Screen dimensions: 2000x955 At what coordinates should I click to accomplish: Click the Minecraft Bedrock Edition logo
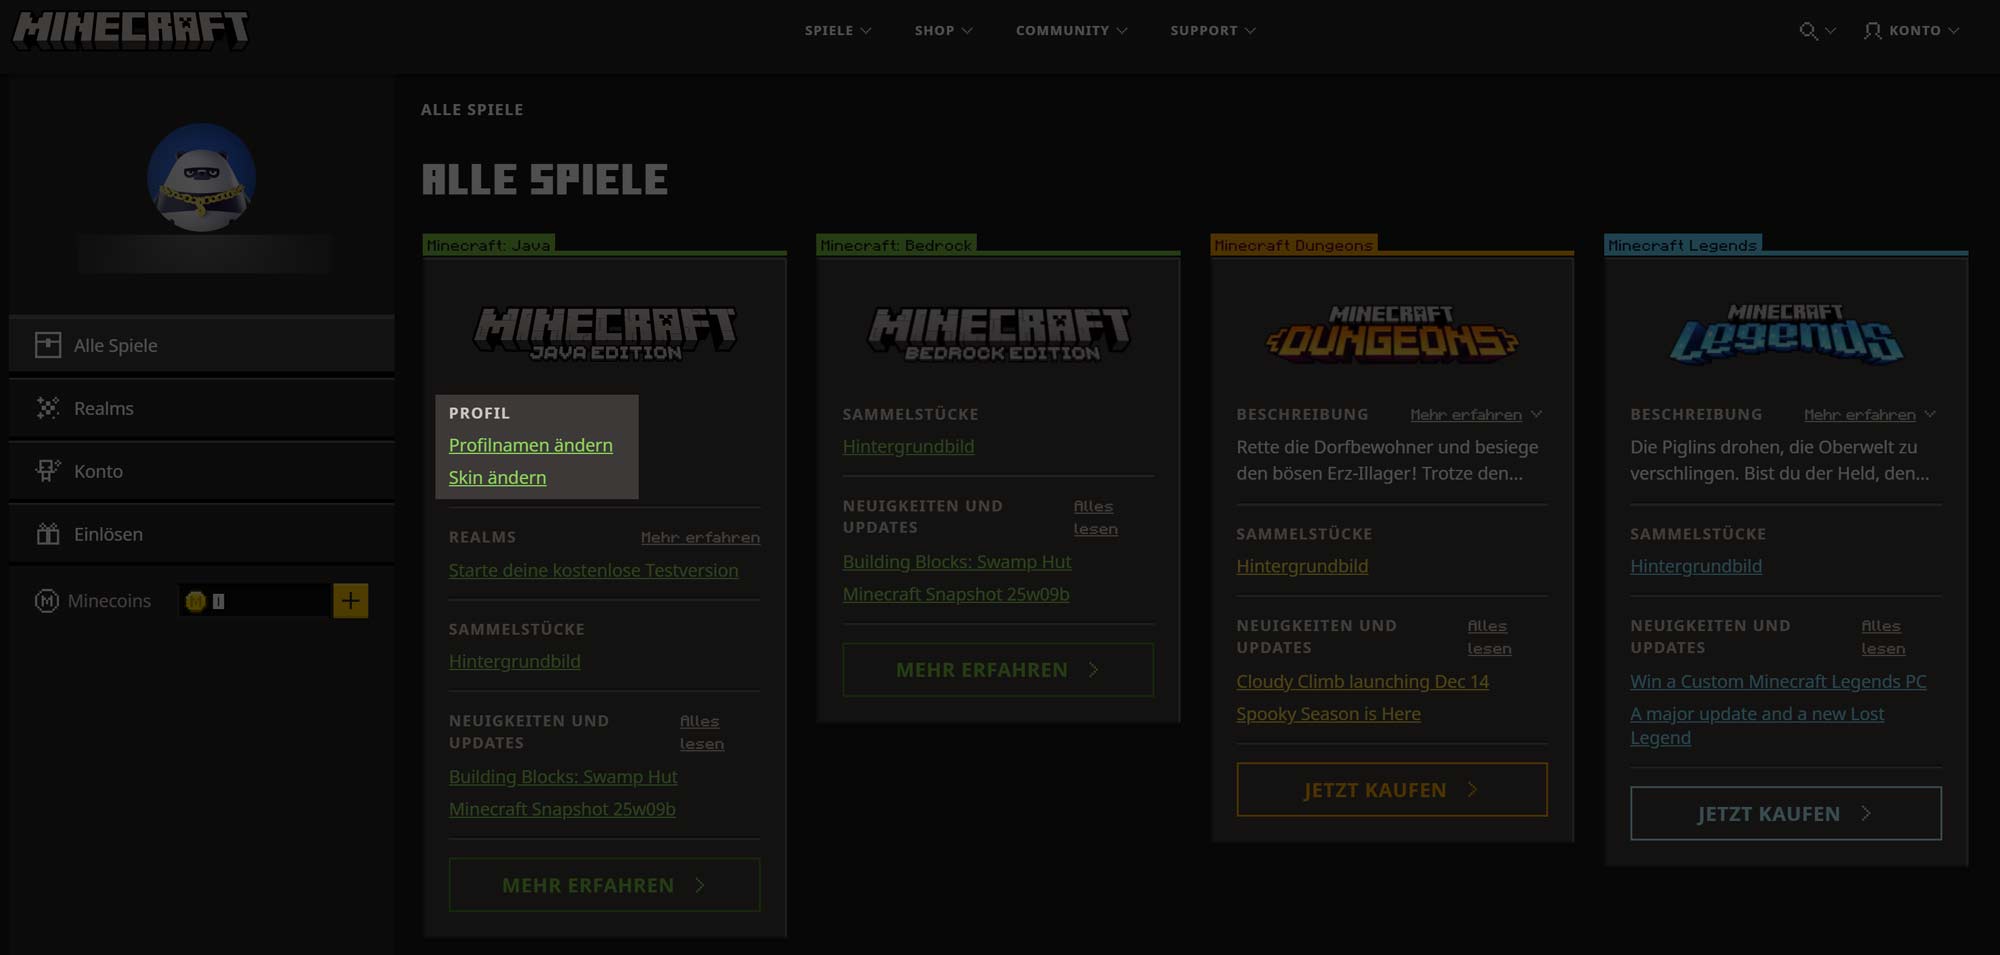[x=999, y=333]
